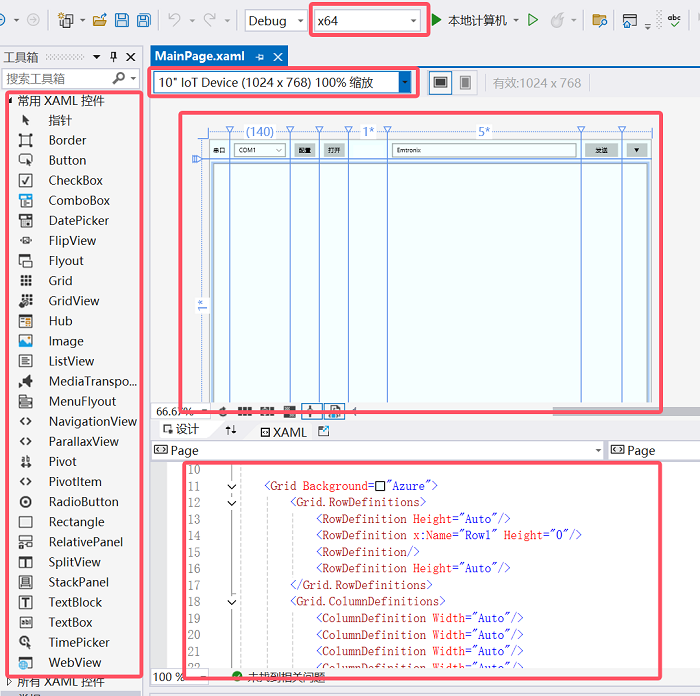This screenshot has height=696, width=700.
Task: Select the Pointer tool in toolbox
Action: tap(59, 120)
